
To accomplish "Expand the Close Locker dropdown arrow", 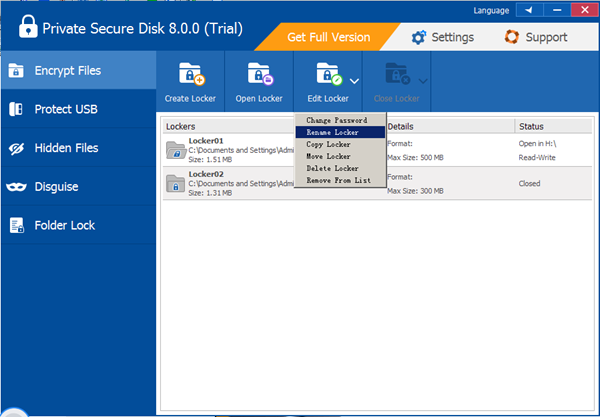I will pos(423,80).
